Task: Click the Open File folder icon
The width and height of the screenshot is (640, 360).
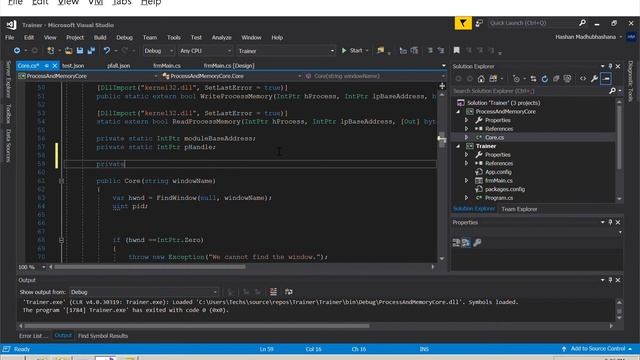Action: [x=69, y=51]
